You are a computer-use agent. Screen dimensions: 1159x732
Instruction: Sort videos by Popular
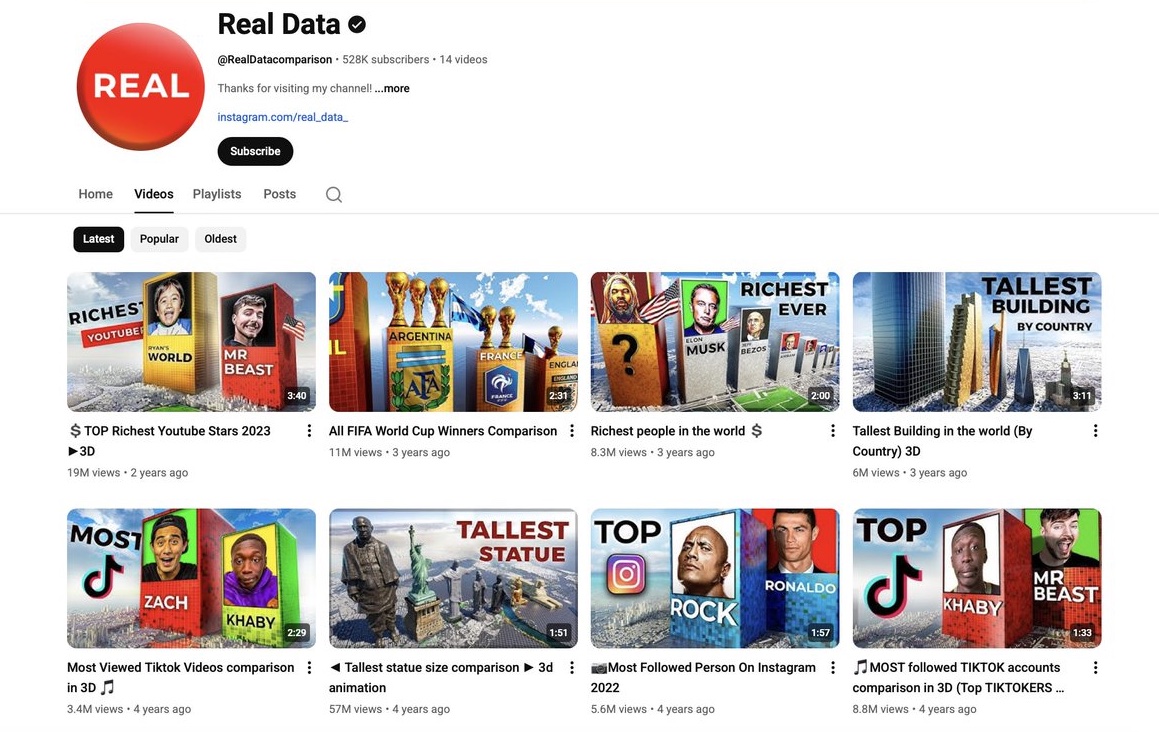point(159,239)
